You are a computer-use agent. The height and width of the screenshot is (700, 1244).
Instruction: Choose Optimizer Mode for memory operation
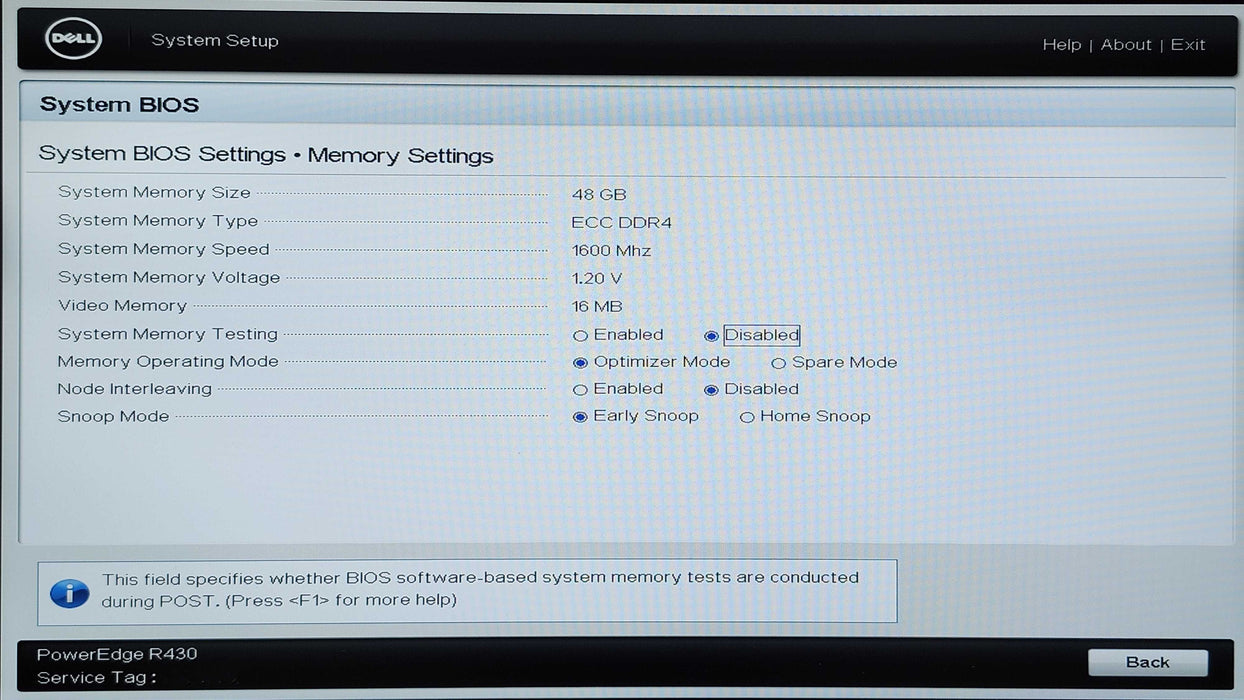tap(581, 363)
